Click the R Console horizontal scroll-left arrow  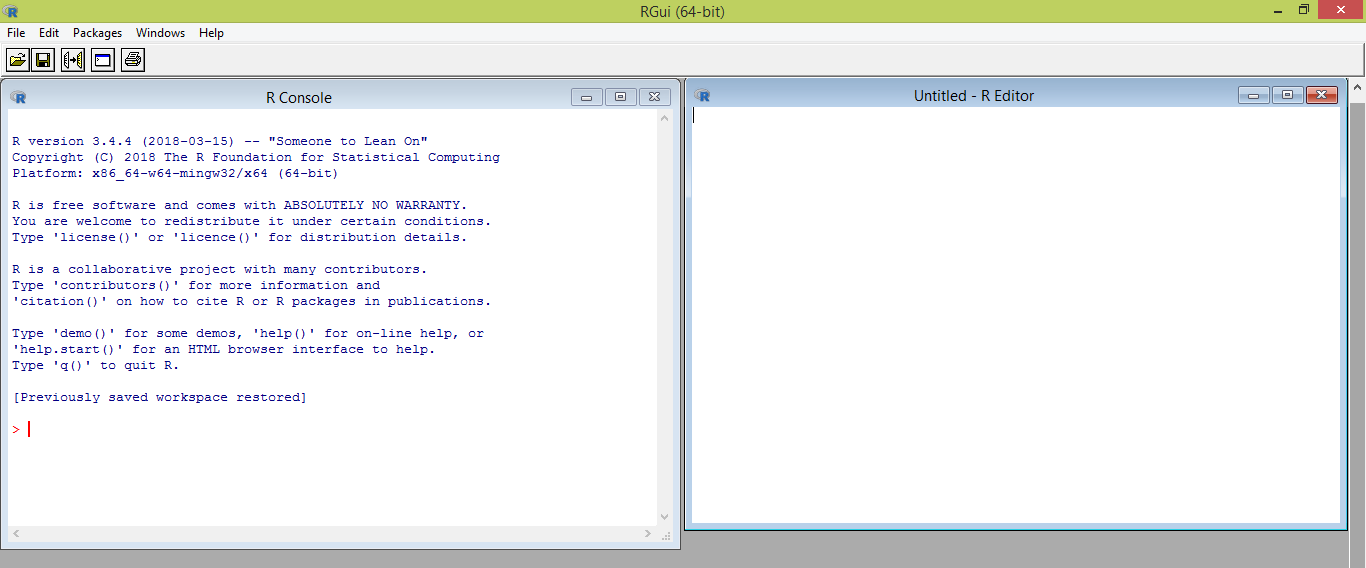[15, 534]
